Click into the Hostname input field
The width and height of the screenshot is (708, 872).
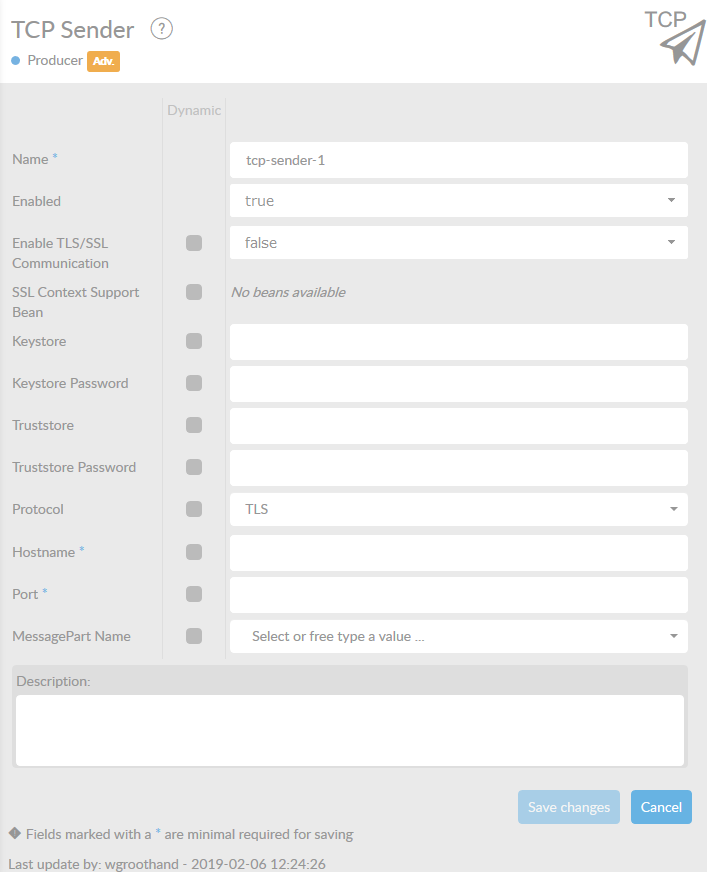tap(458, 552)
